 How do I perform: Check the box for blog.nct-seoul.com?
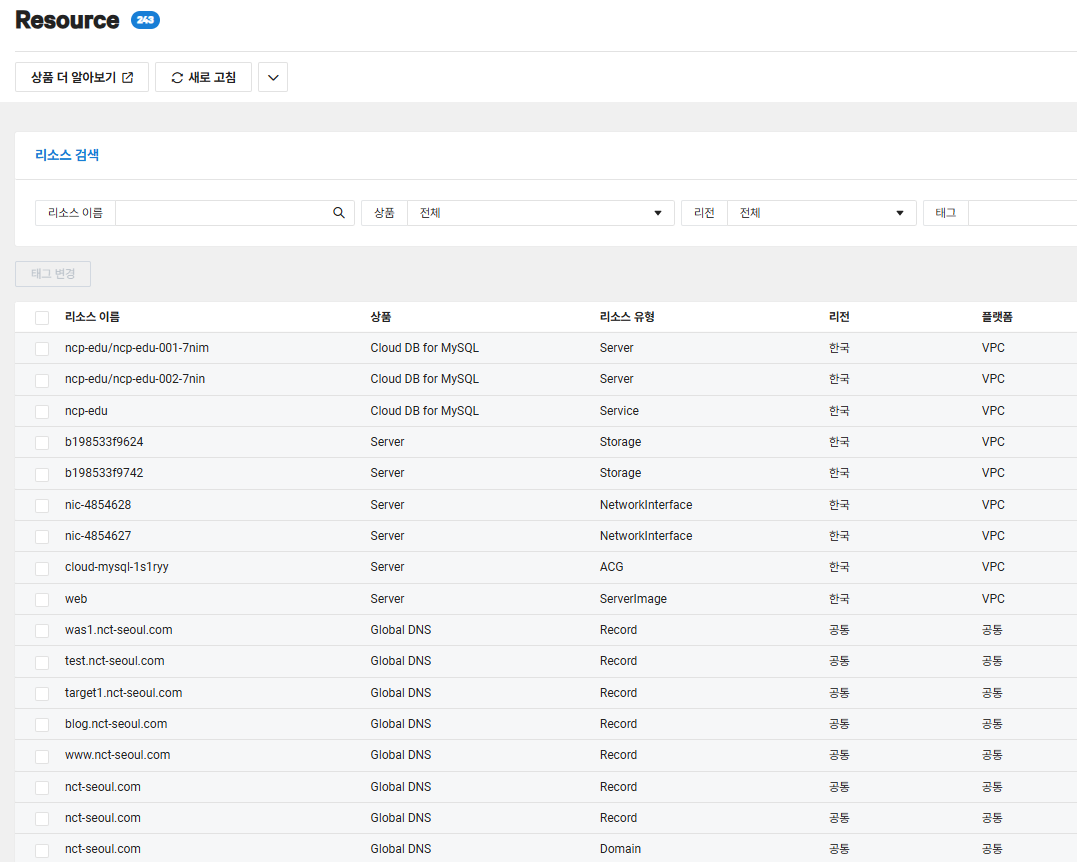pos(42,725)
